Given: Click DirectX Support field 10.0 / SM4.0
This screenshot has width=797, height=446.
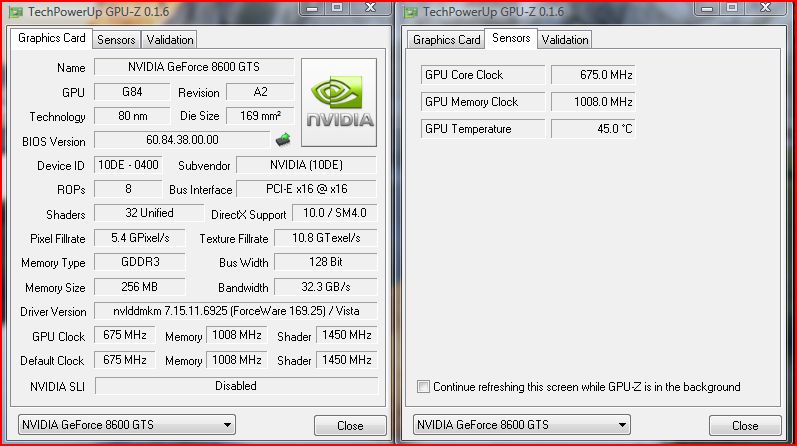Looking at the screenshot, I should pos(335,213).
